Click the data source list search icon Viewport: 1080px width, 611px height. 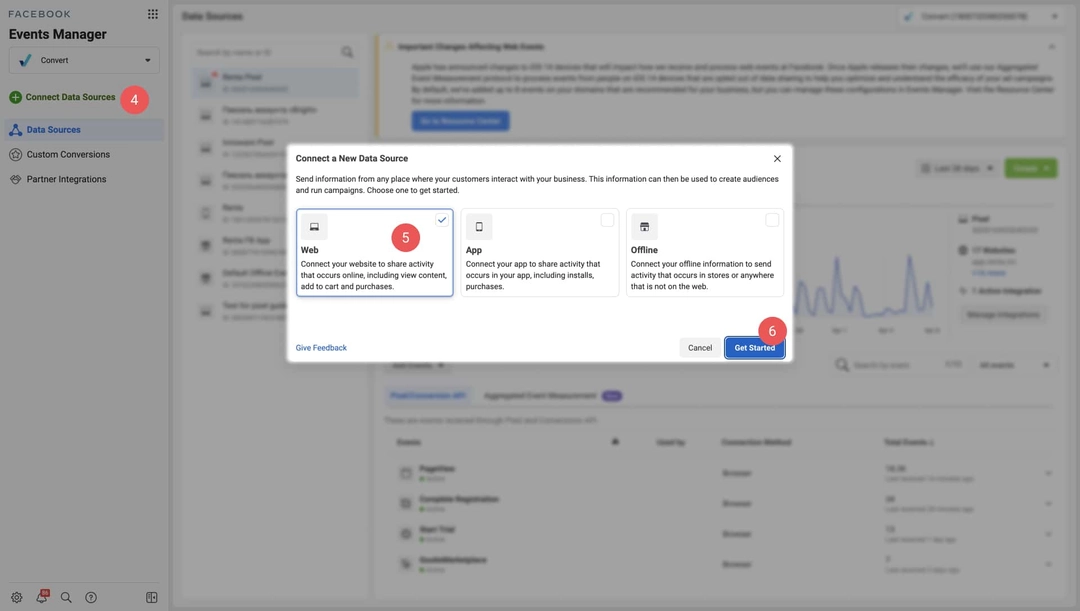[x=347, y=52]
